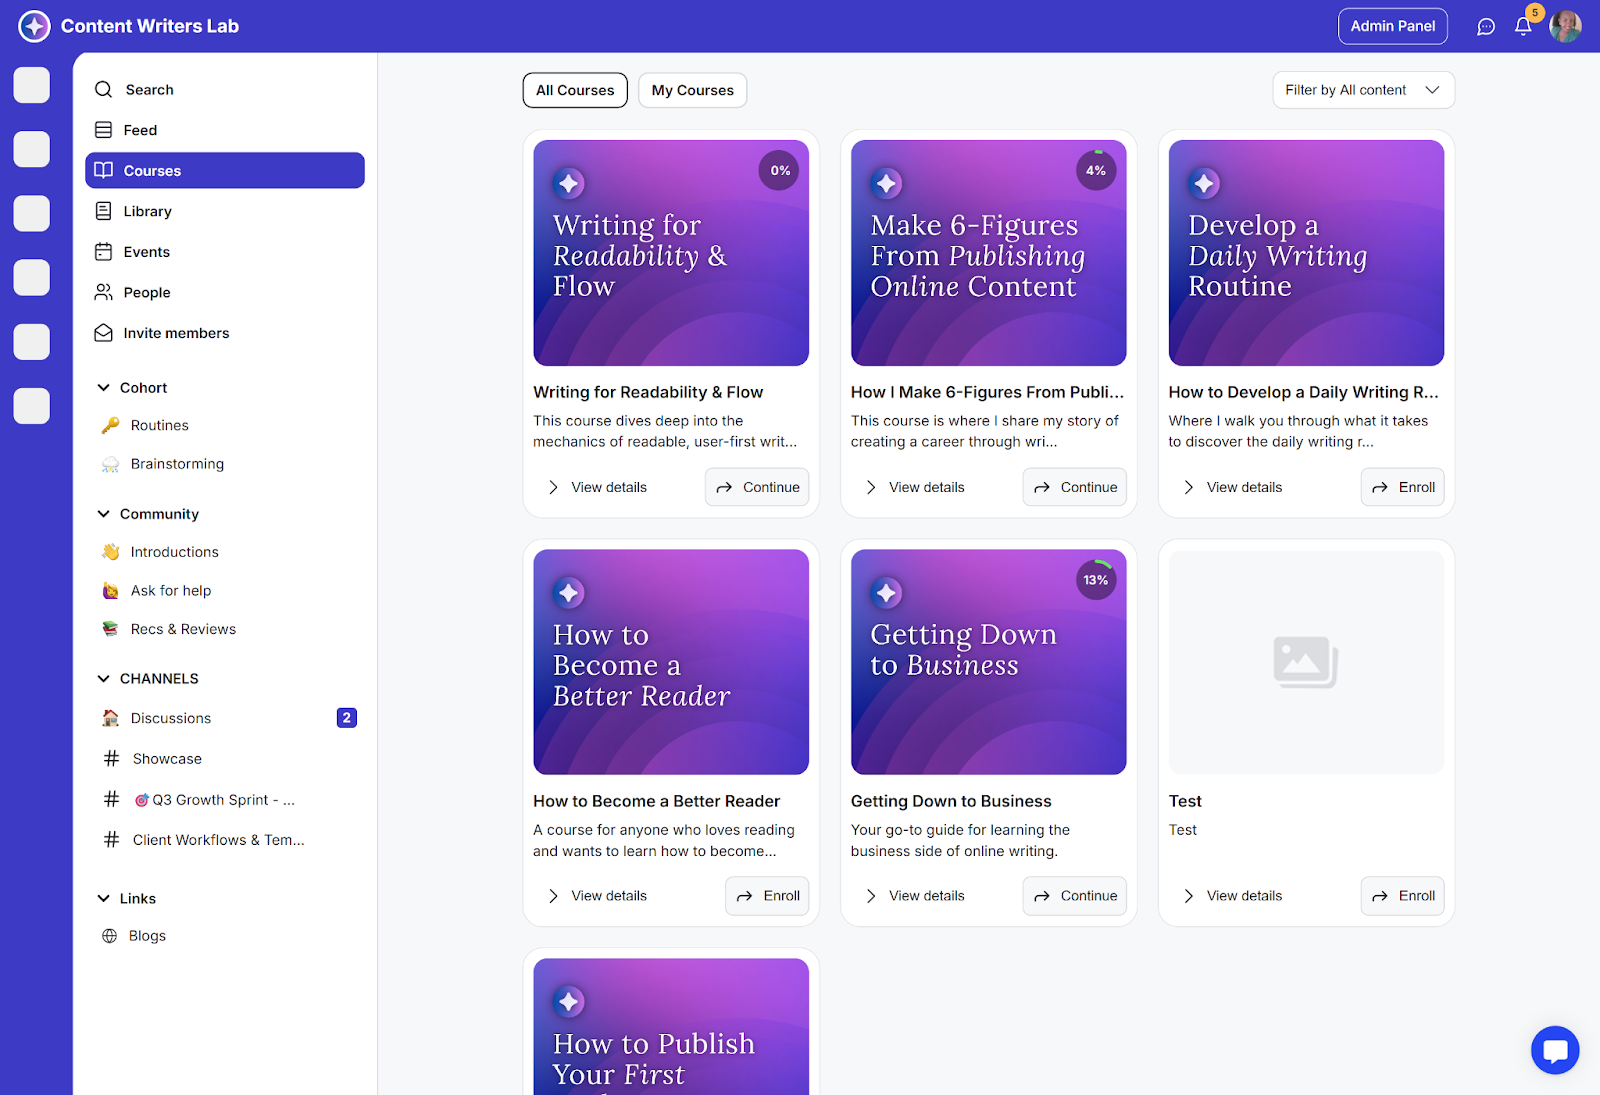Switch to the My Courses tab
1600x1095 pixels.
coord(692,90)
